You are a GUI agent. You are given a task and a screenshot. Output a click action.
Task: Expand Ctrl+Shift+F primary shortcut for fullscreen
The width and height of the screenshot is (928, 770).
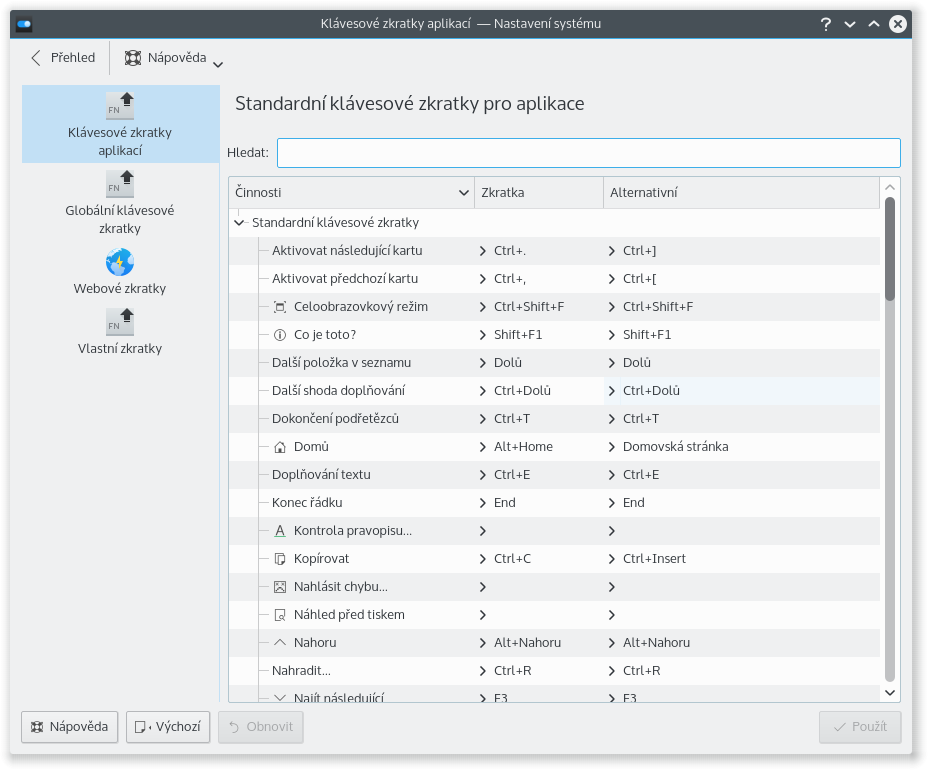pyautogui.click(x=483, y=307)
